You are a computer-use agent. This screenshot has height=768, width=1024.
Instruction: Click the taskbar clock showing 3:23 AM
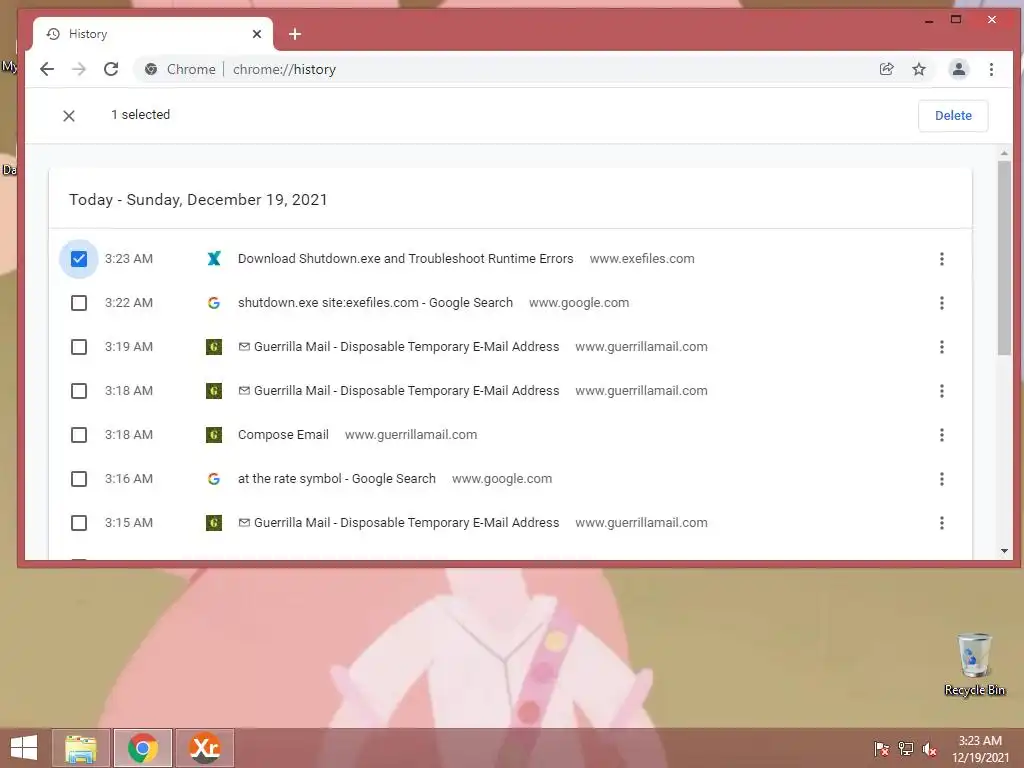980,748
